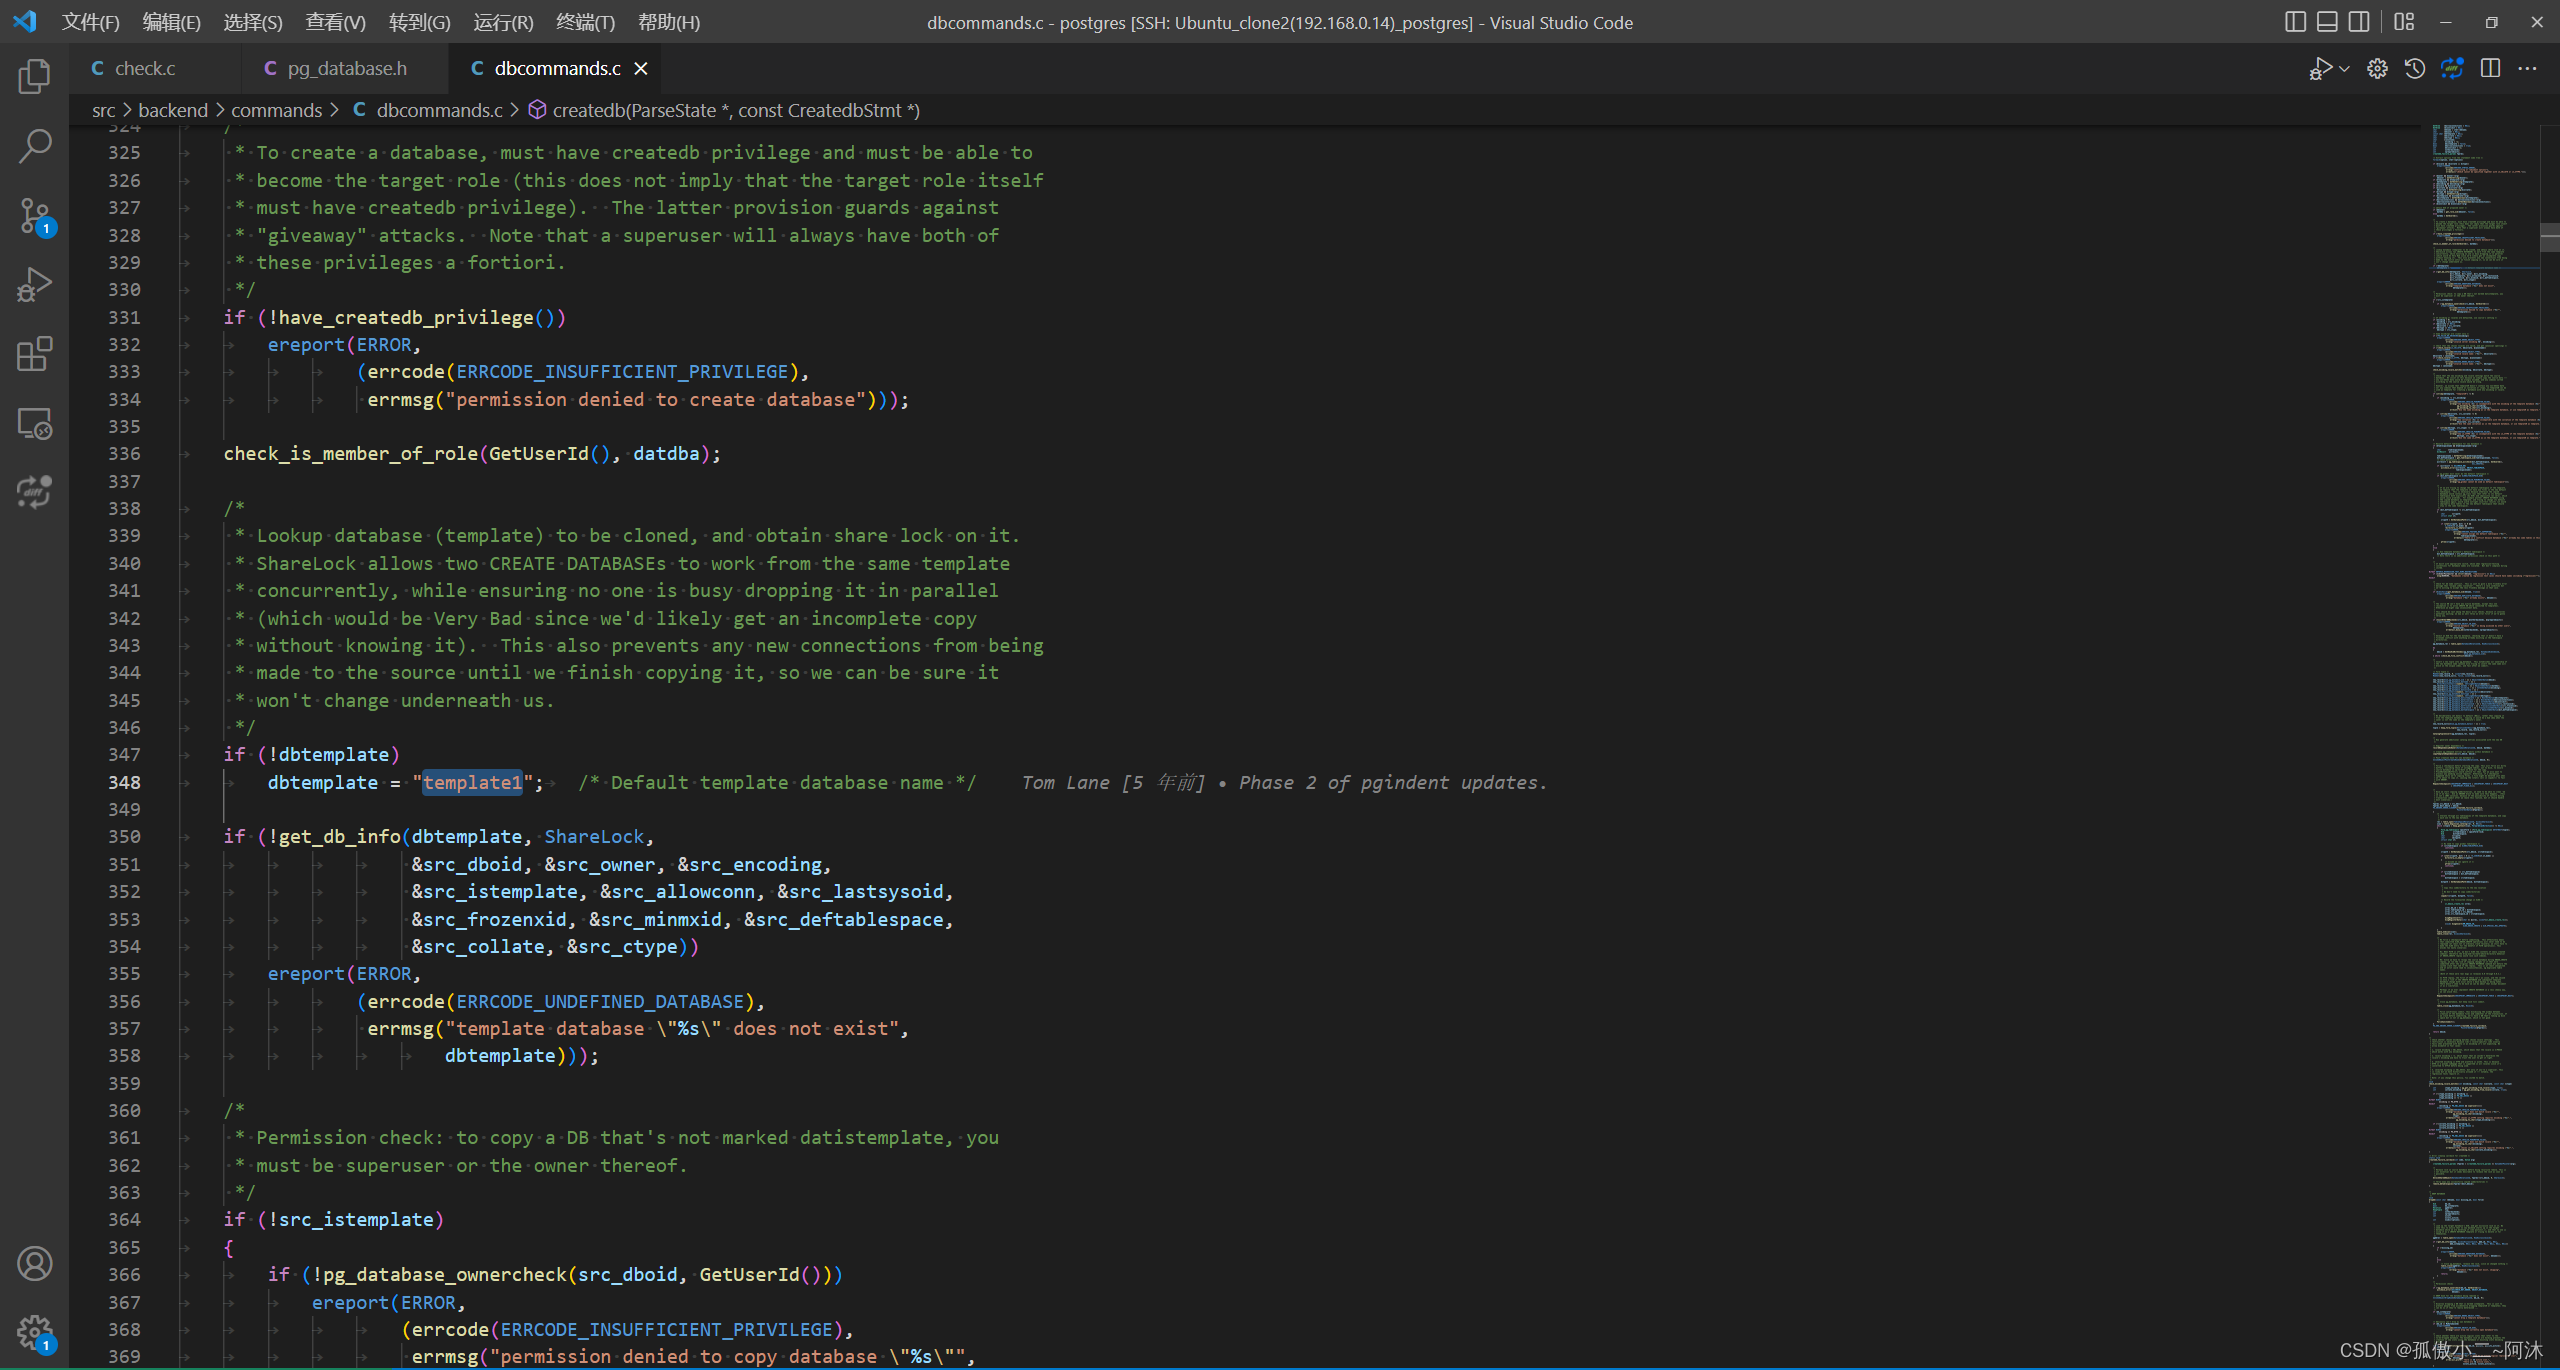Toggle the bottom panel layout button
The height and width of the screenshot is (1370, 2560).
(2327, 22)
